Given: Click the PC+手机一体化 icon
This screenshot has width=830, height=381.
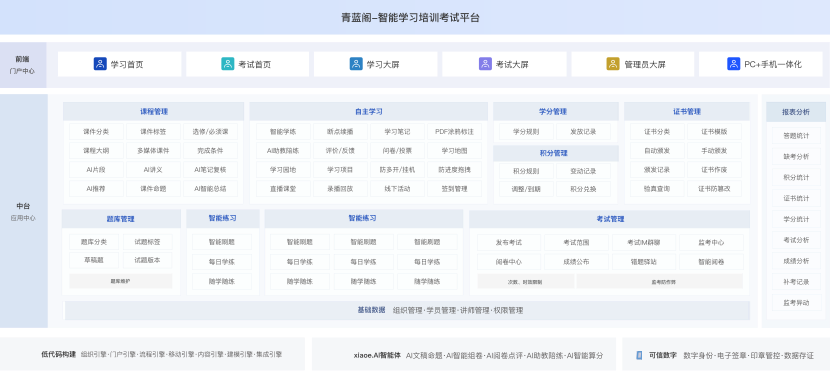Looking at the screenshot, I should click(733, 64).
